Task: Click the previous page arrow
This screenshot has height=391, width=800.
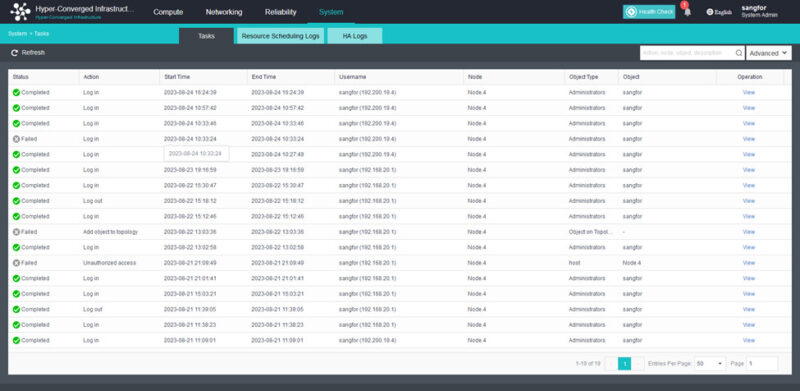Action: [x=611, y=363]
